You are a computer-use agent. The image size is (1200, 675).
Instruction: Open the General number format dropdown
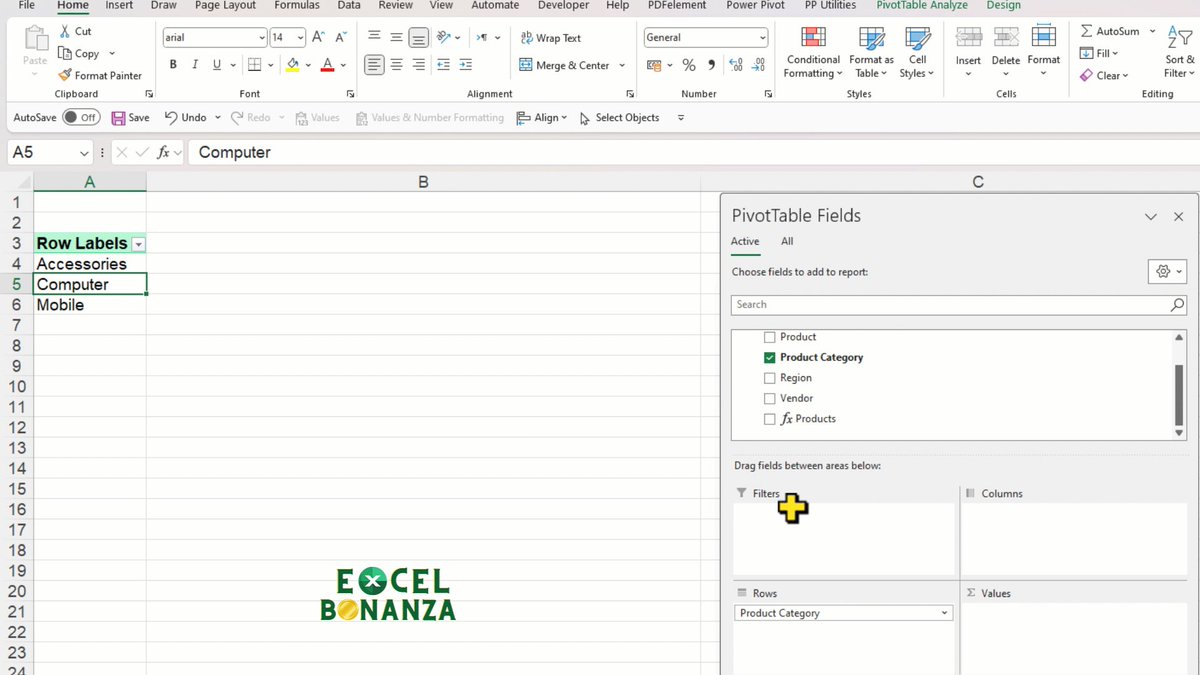coord(763,38)
